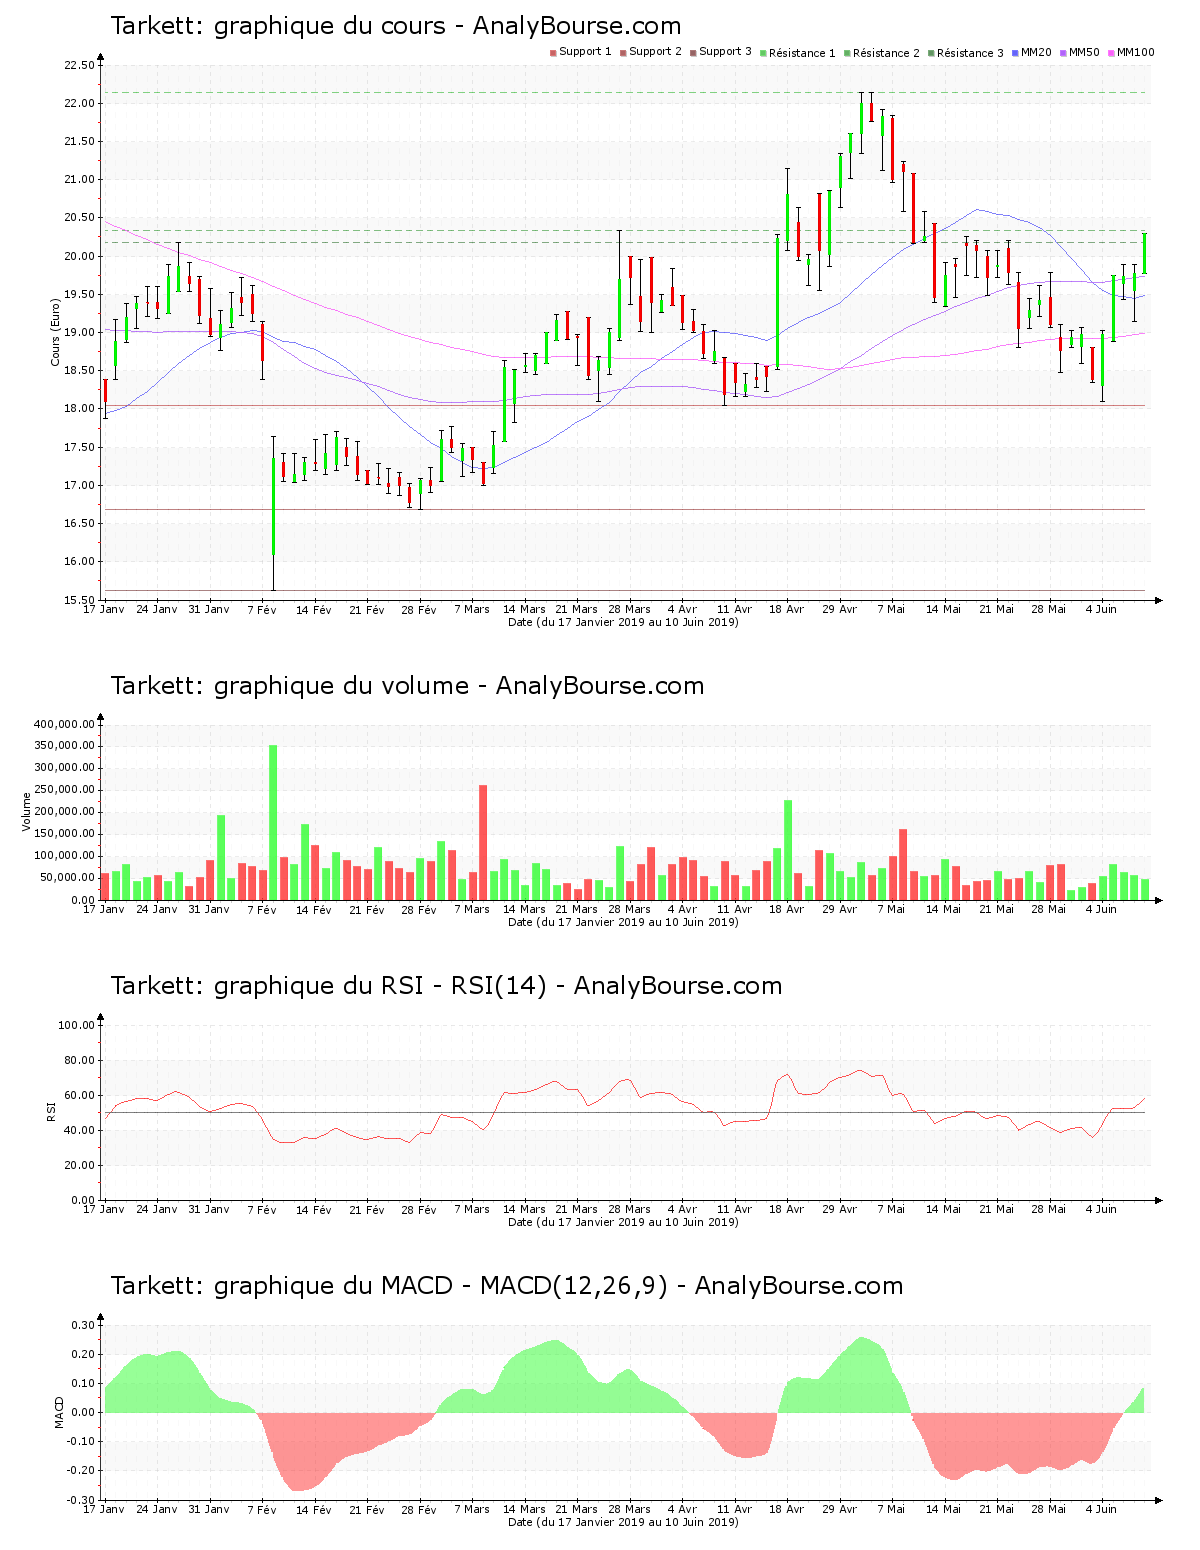
Task: Click the tall green volume bar at 18 Avr
Action: [x=788, y=850]
